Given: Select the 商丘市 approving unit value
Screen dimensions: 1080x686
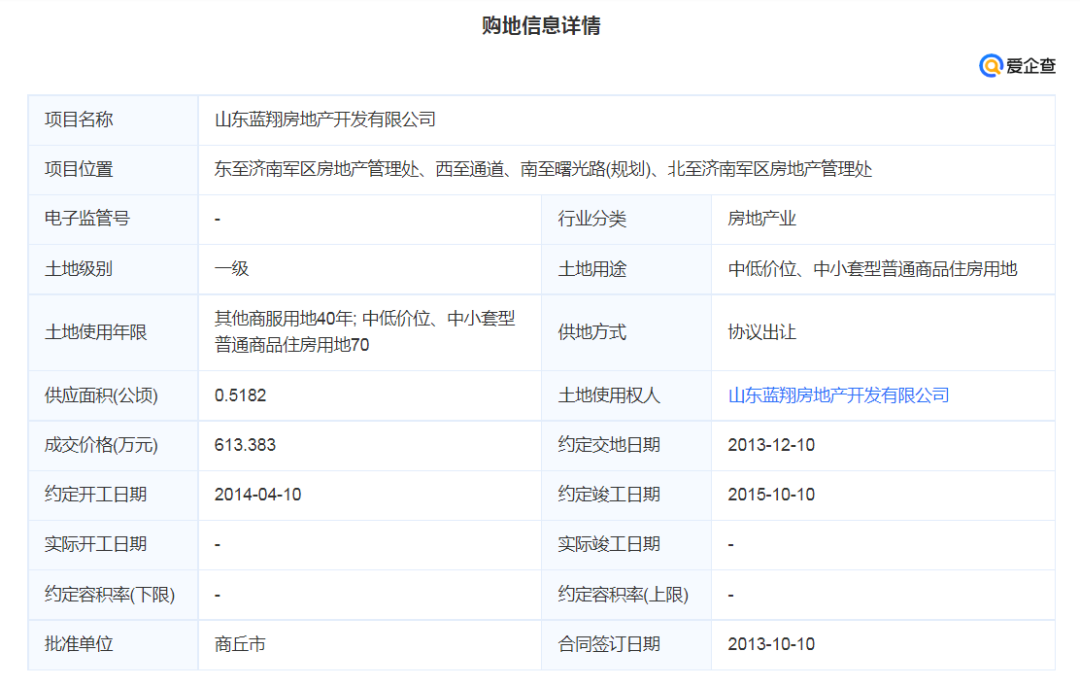Looking at the screenshot, I should click(240, 645).
